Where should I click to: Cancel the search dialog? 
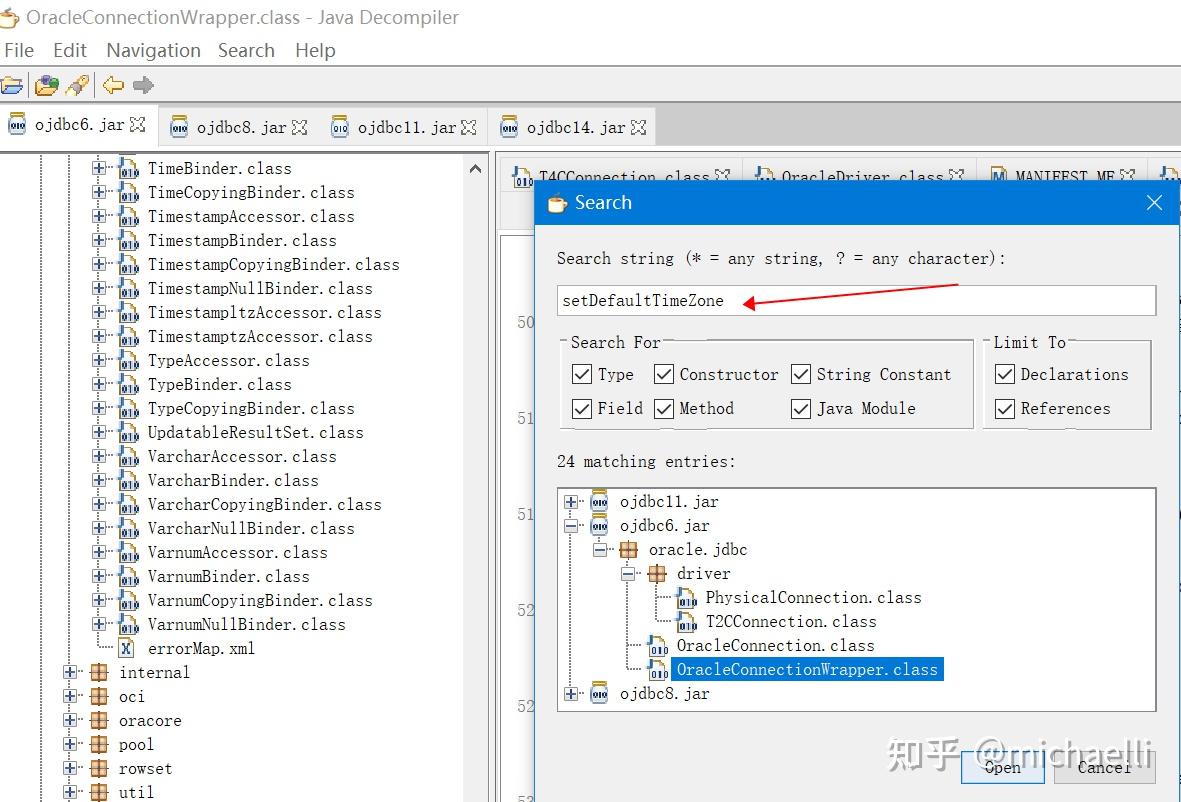[x=1103, y=767]
